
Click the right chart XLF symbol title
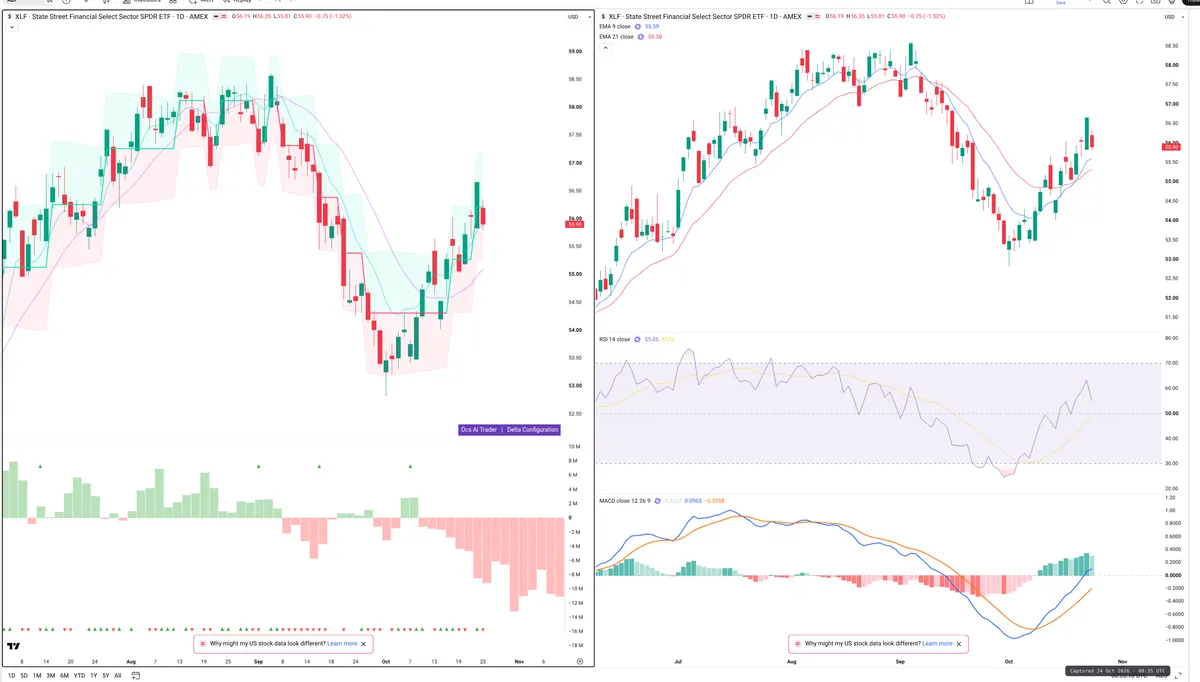[705, 16]
